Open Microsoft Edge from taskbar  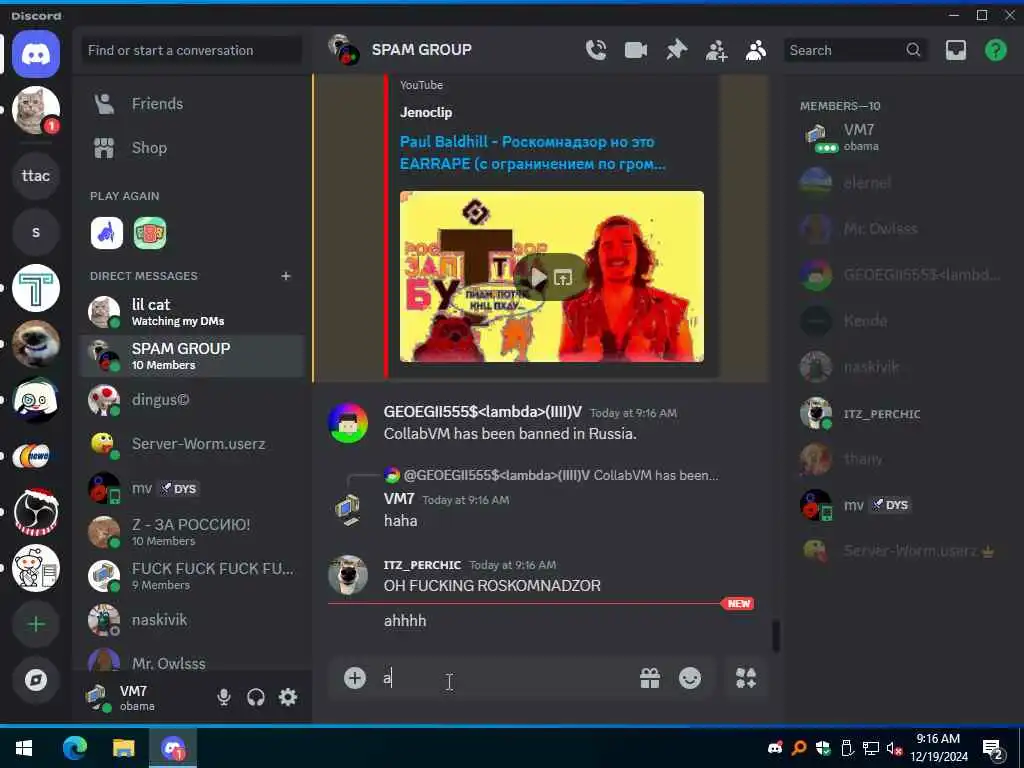[74, 748]
